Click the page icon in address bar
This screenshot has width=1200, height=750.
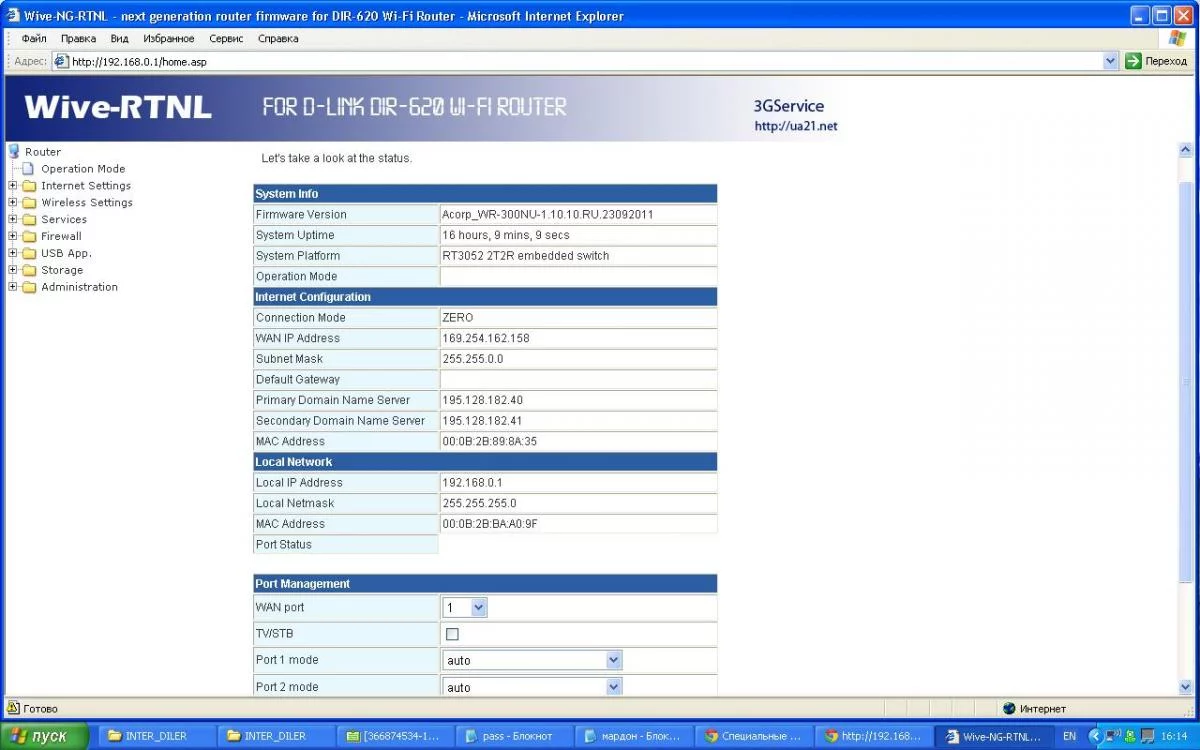point(61,61)
